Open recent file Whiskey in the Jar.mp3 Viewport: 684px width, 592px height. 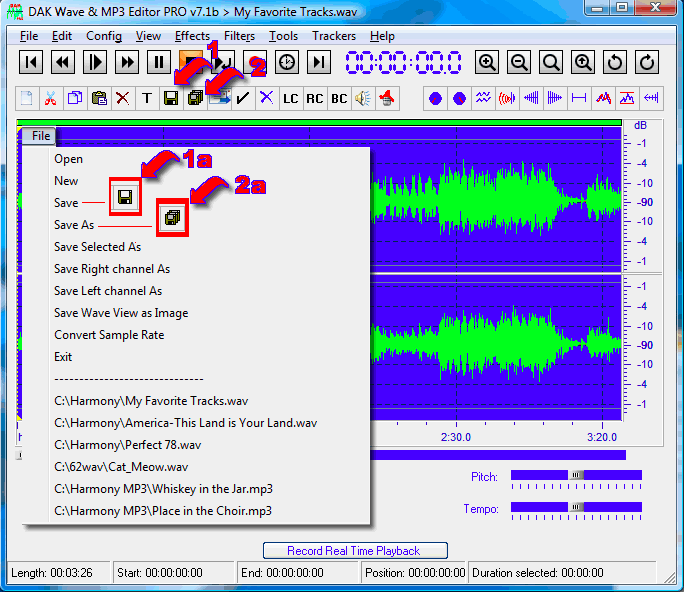pyautogui.click(x=164, y=489)
